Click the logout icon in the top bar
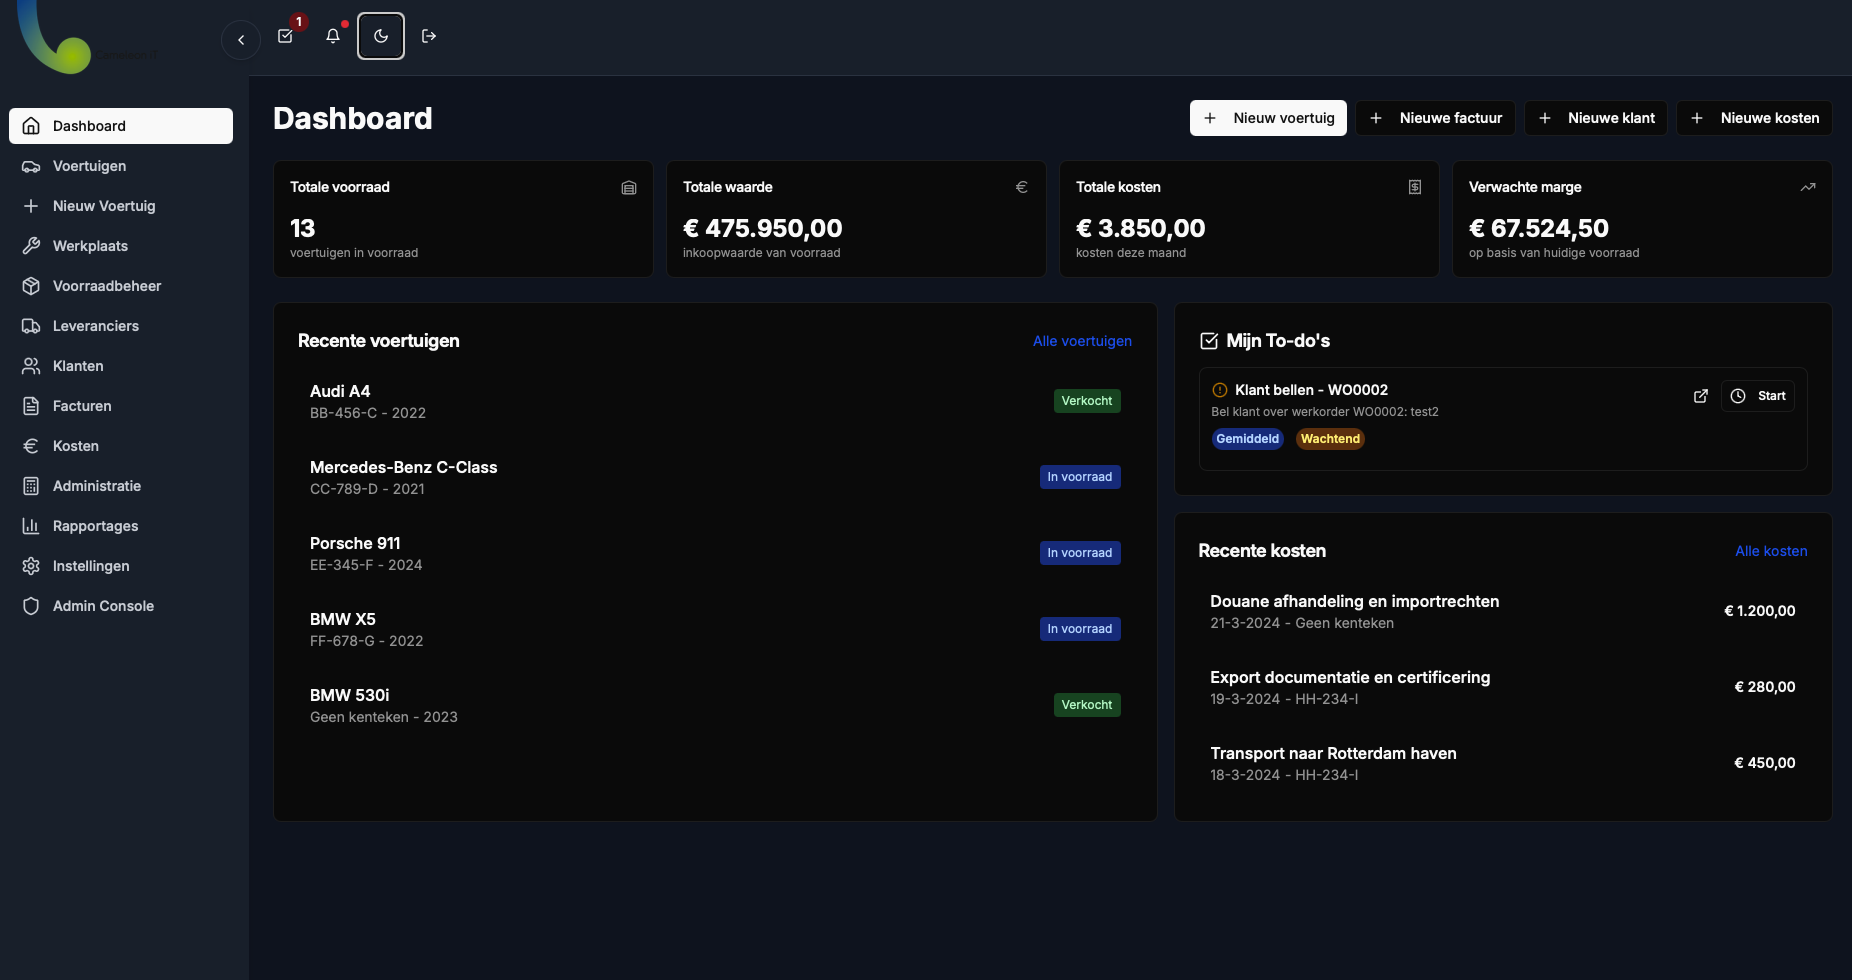 tap(429, 35)
